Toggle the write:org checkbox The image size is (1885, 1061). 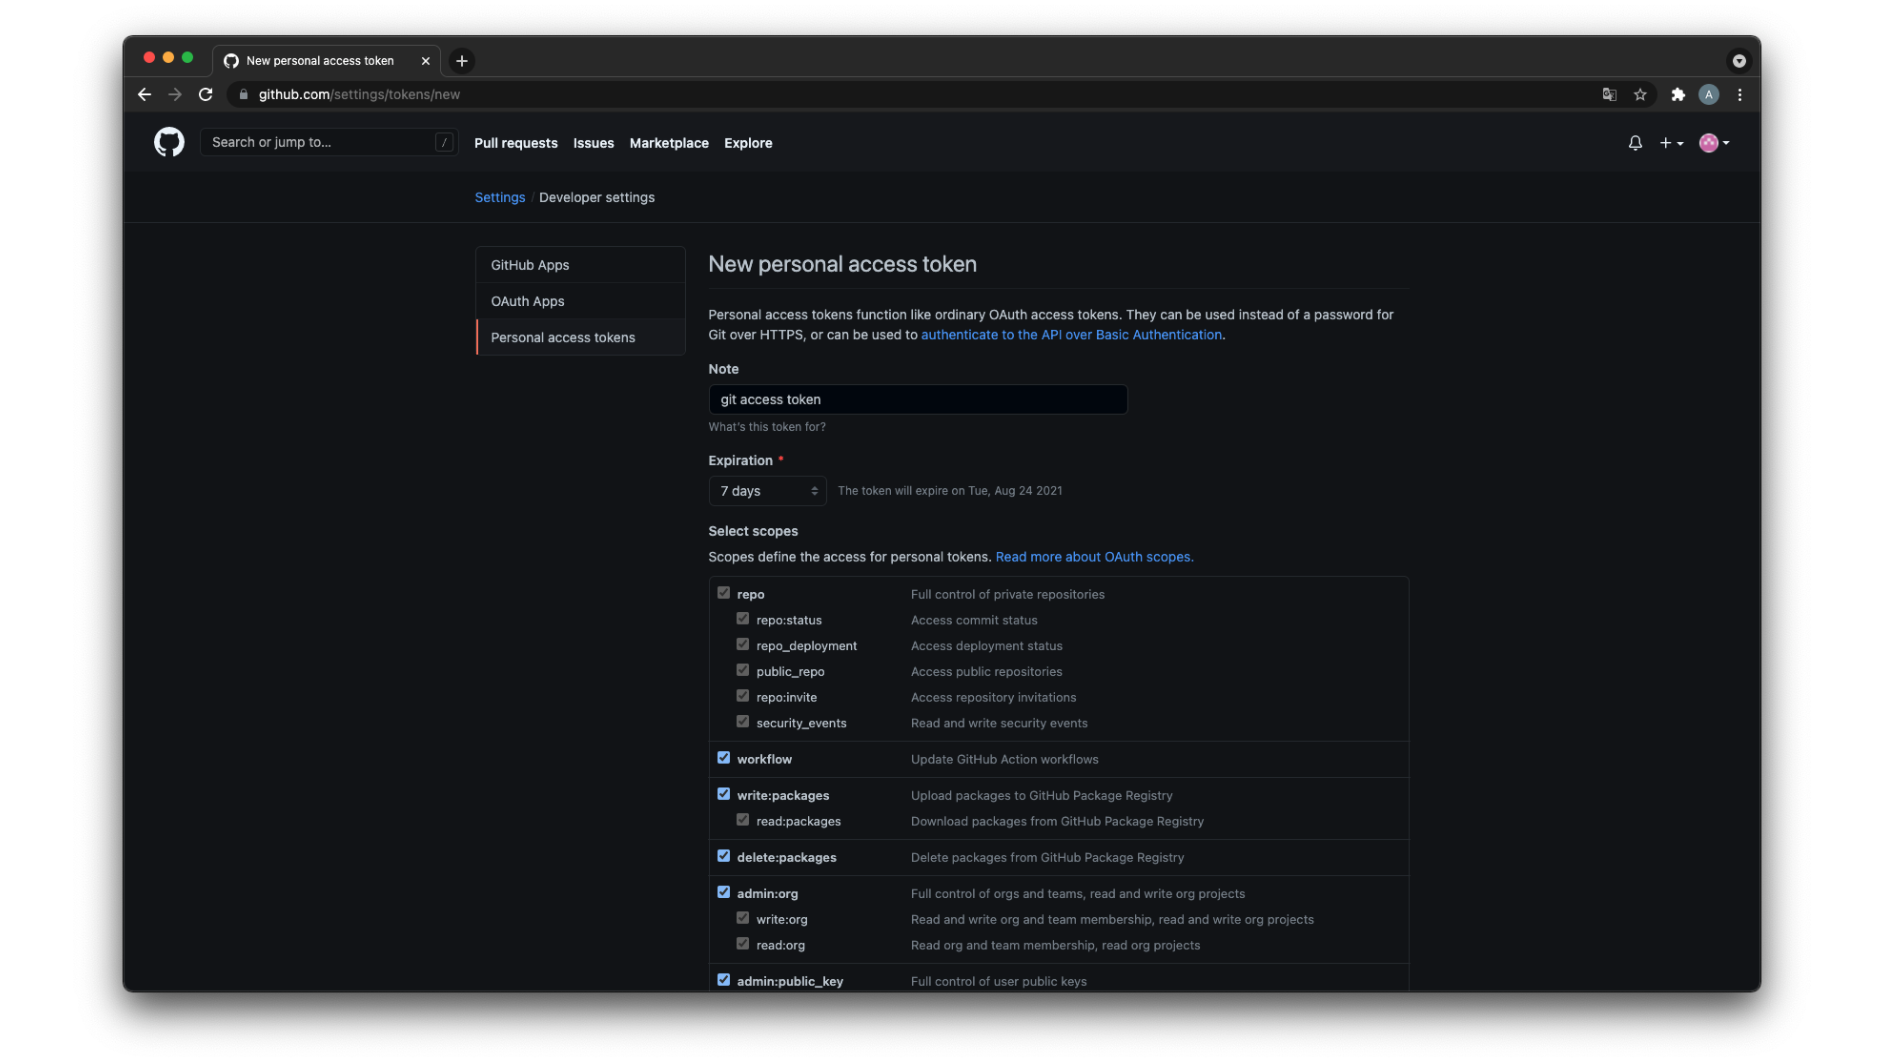(x=743, y=918)
